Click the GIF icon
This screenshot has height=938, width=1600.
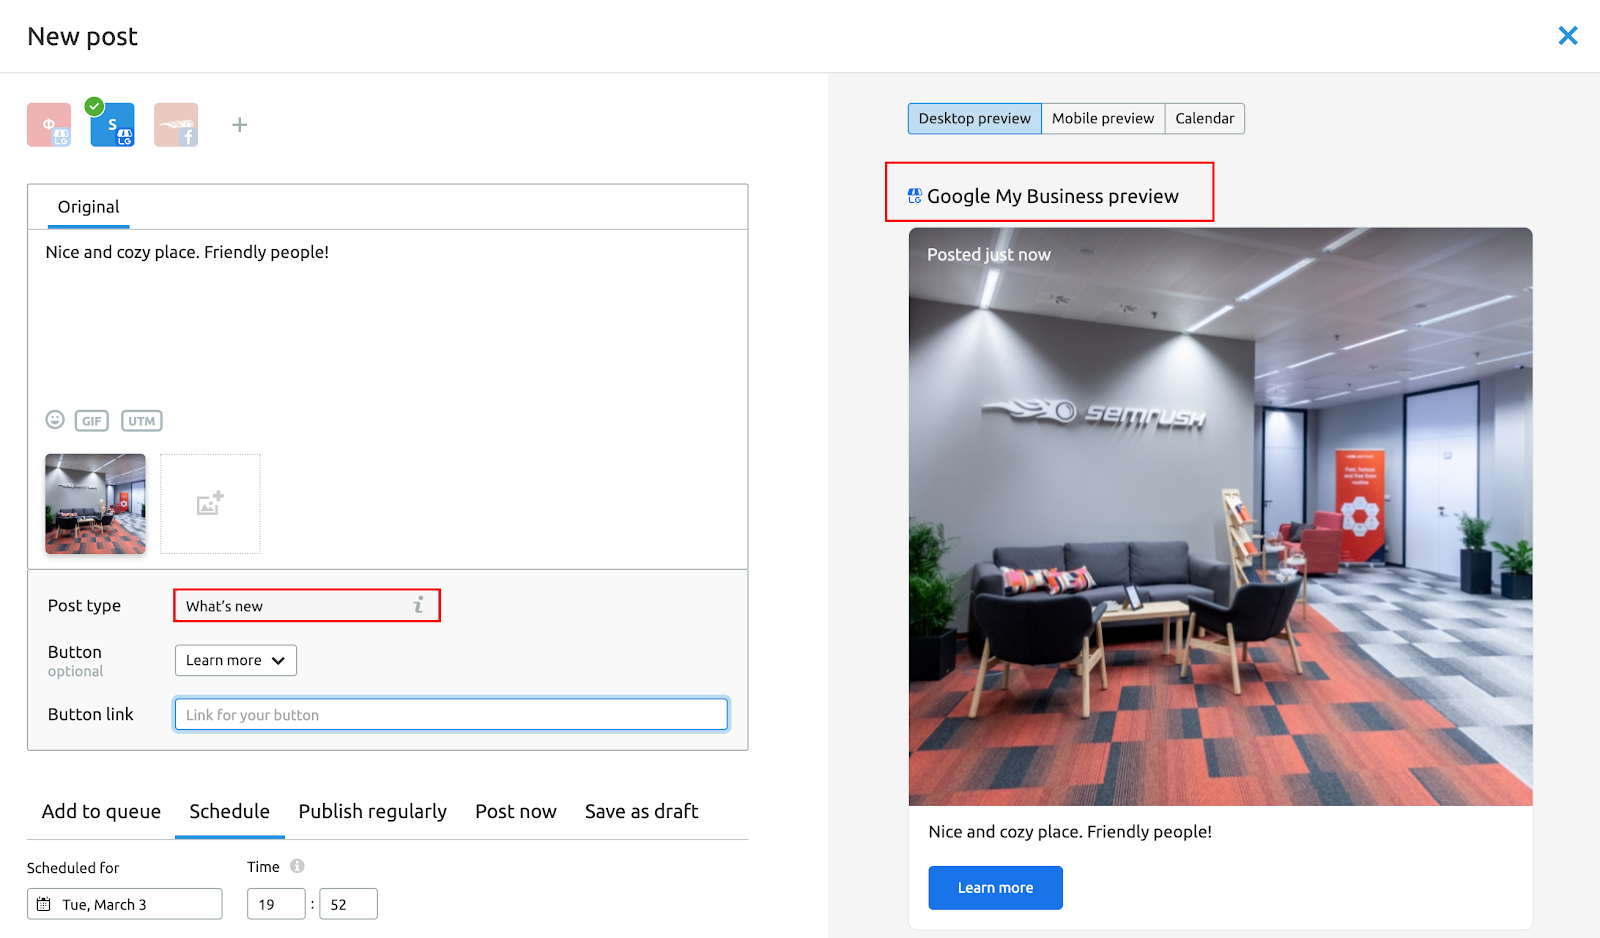[92, 421]
